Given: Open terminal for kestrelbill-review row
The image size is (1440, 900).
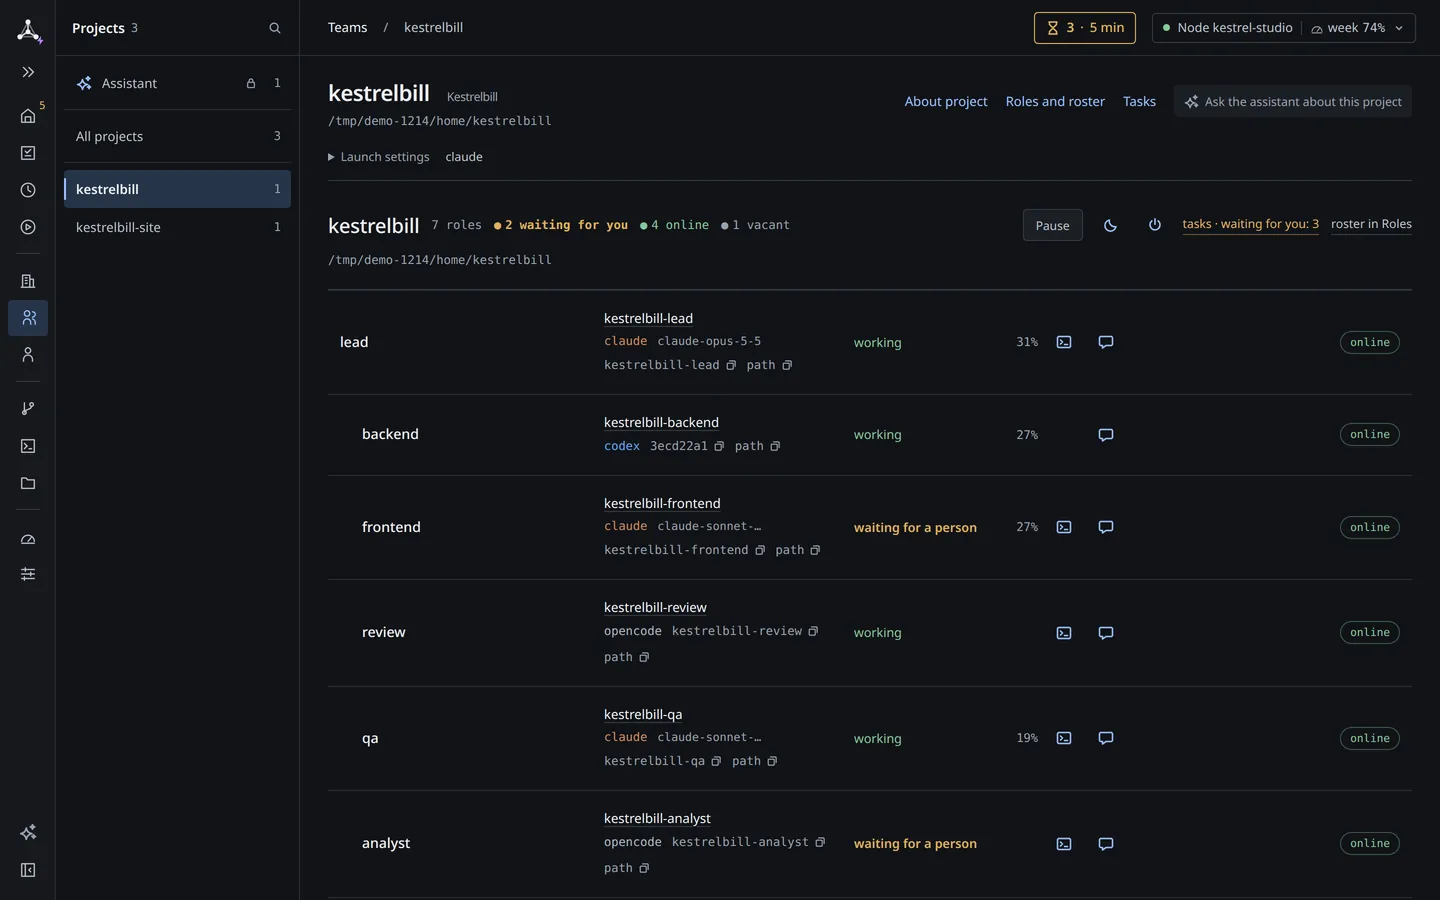Looking at the screenshot, I should [x=1064, y=633].
